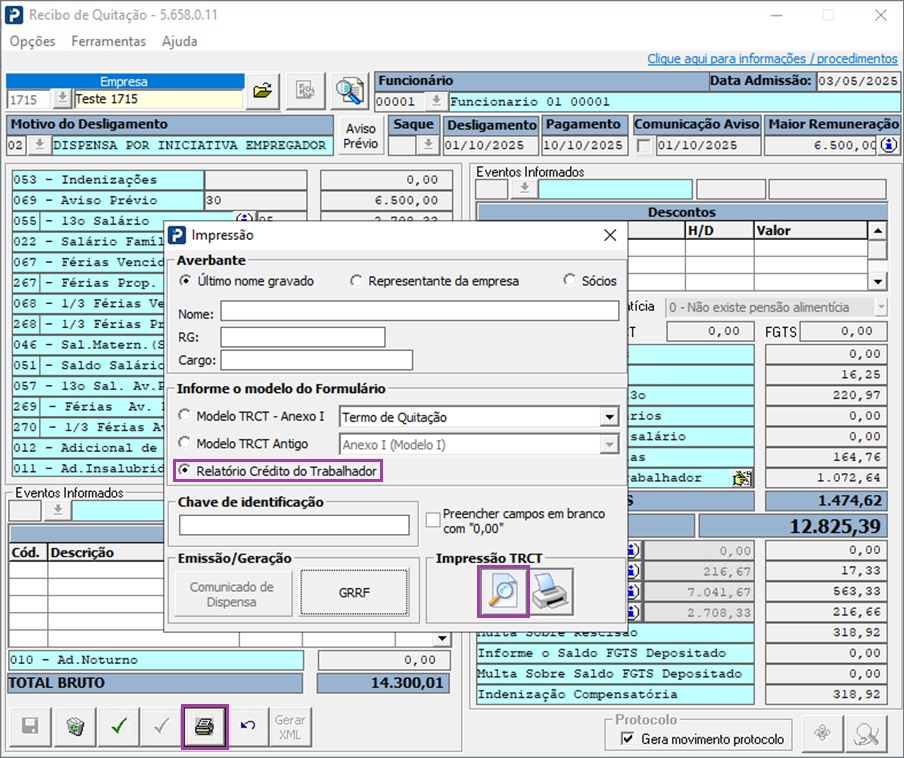The height and width of the screenshot is (758, 904).
Task: Toggle Gera movimento protocolo checkbox
Action: (628, 739)
